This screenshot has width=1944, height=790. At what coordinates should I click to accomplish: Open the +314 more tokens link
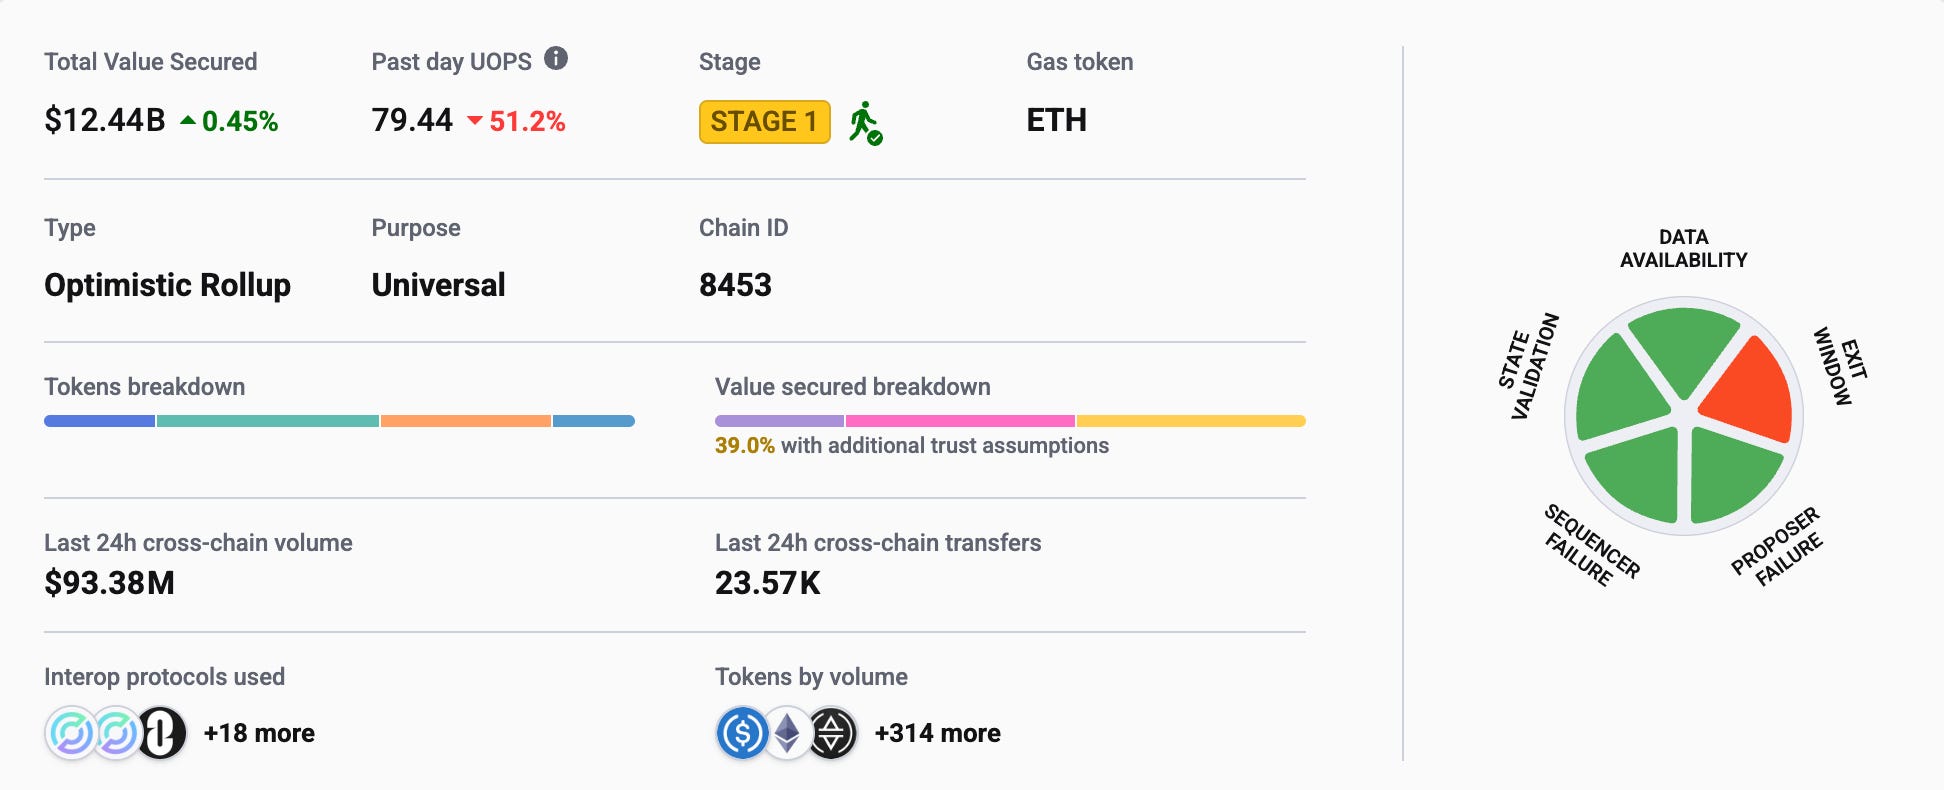click(937, 733)
